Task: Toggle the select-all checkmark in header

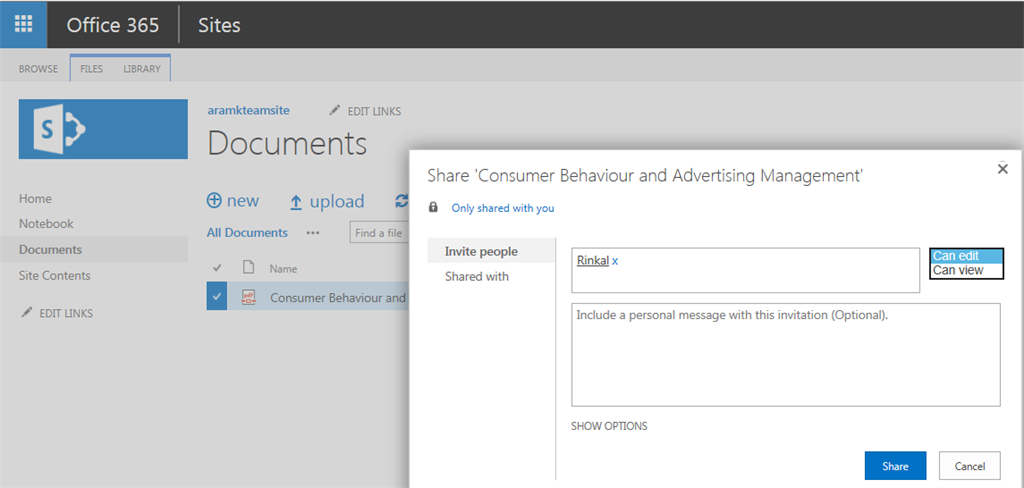Action: 217,268
